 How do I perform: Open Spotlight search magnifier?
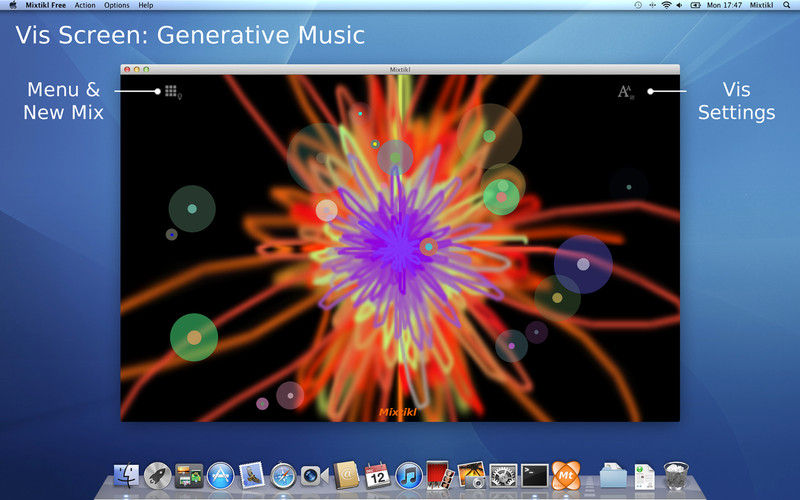787,5
